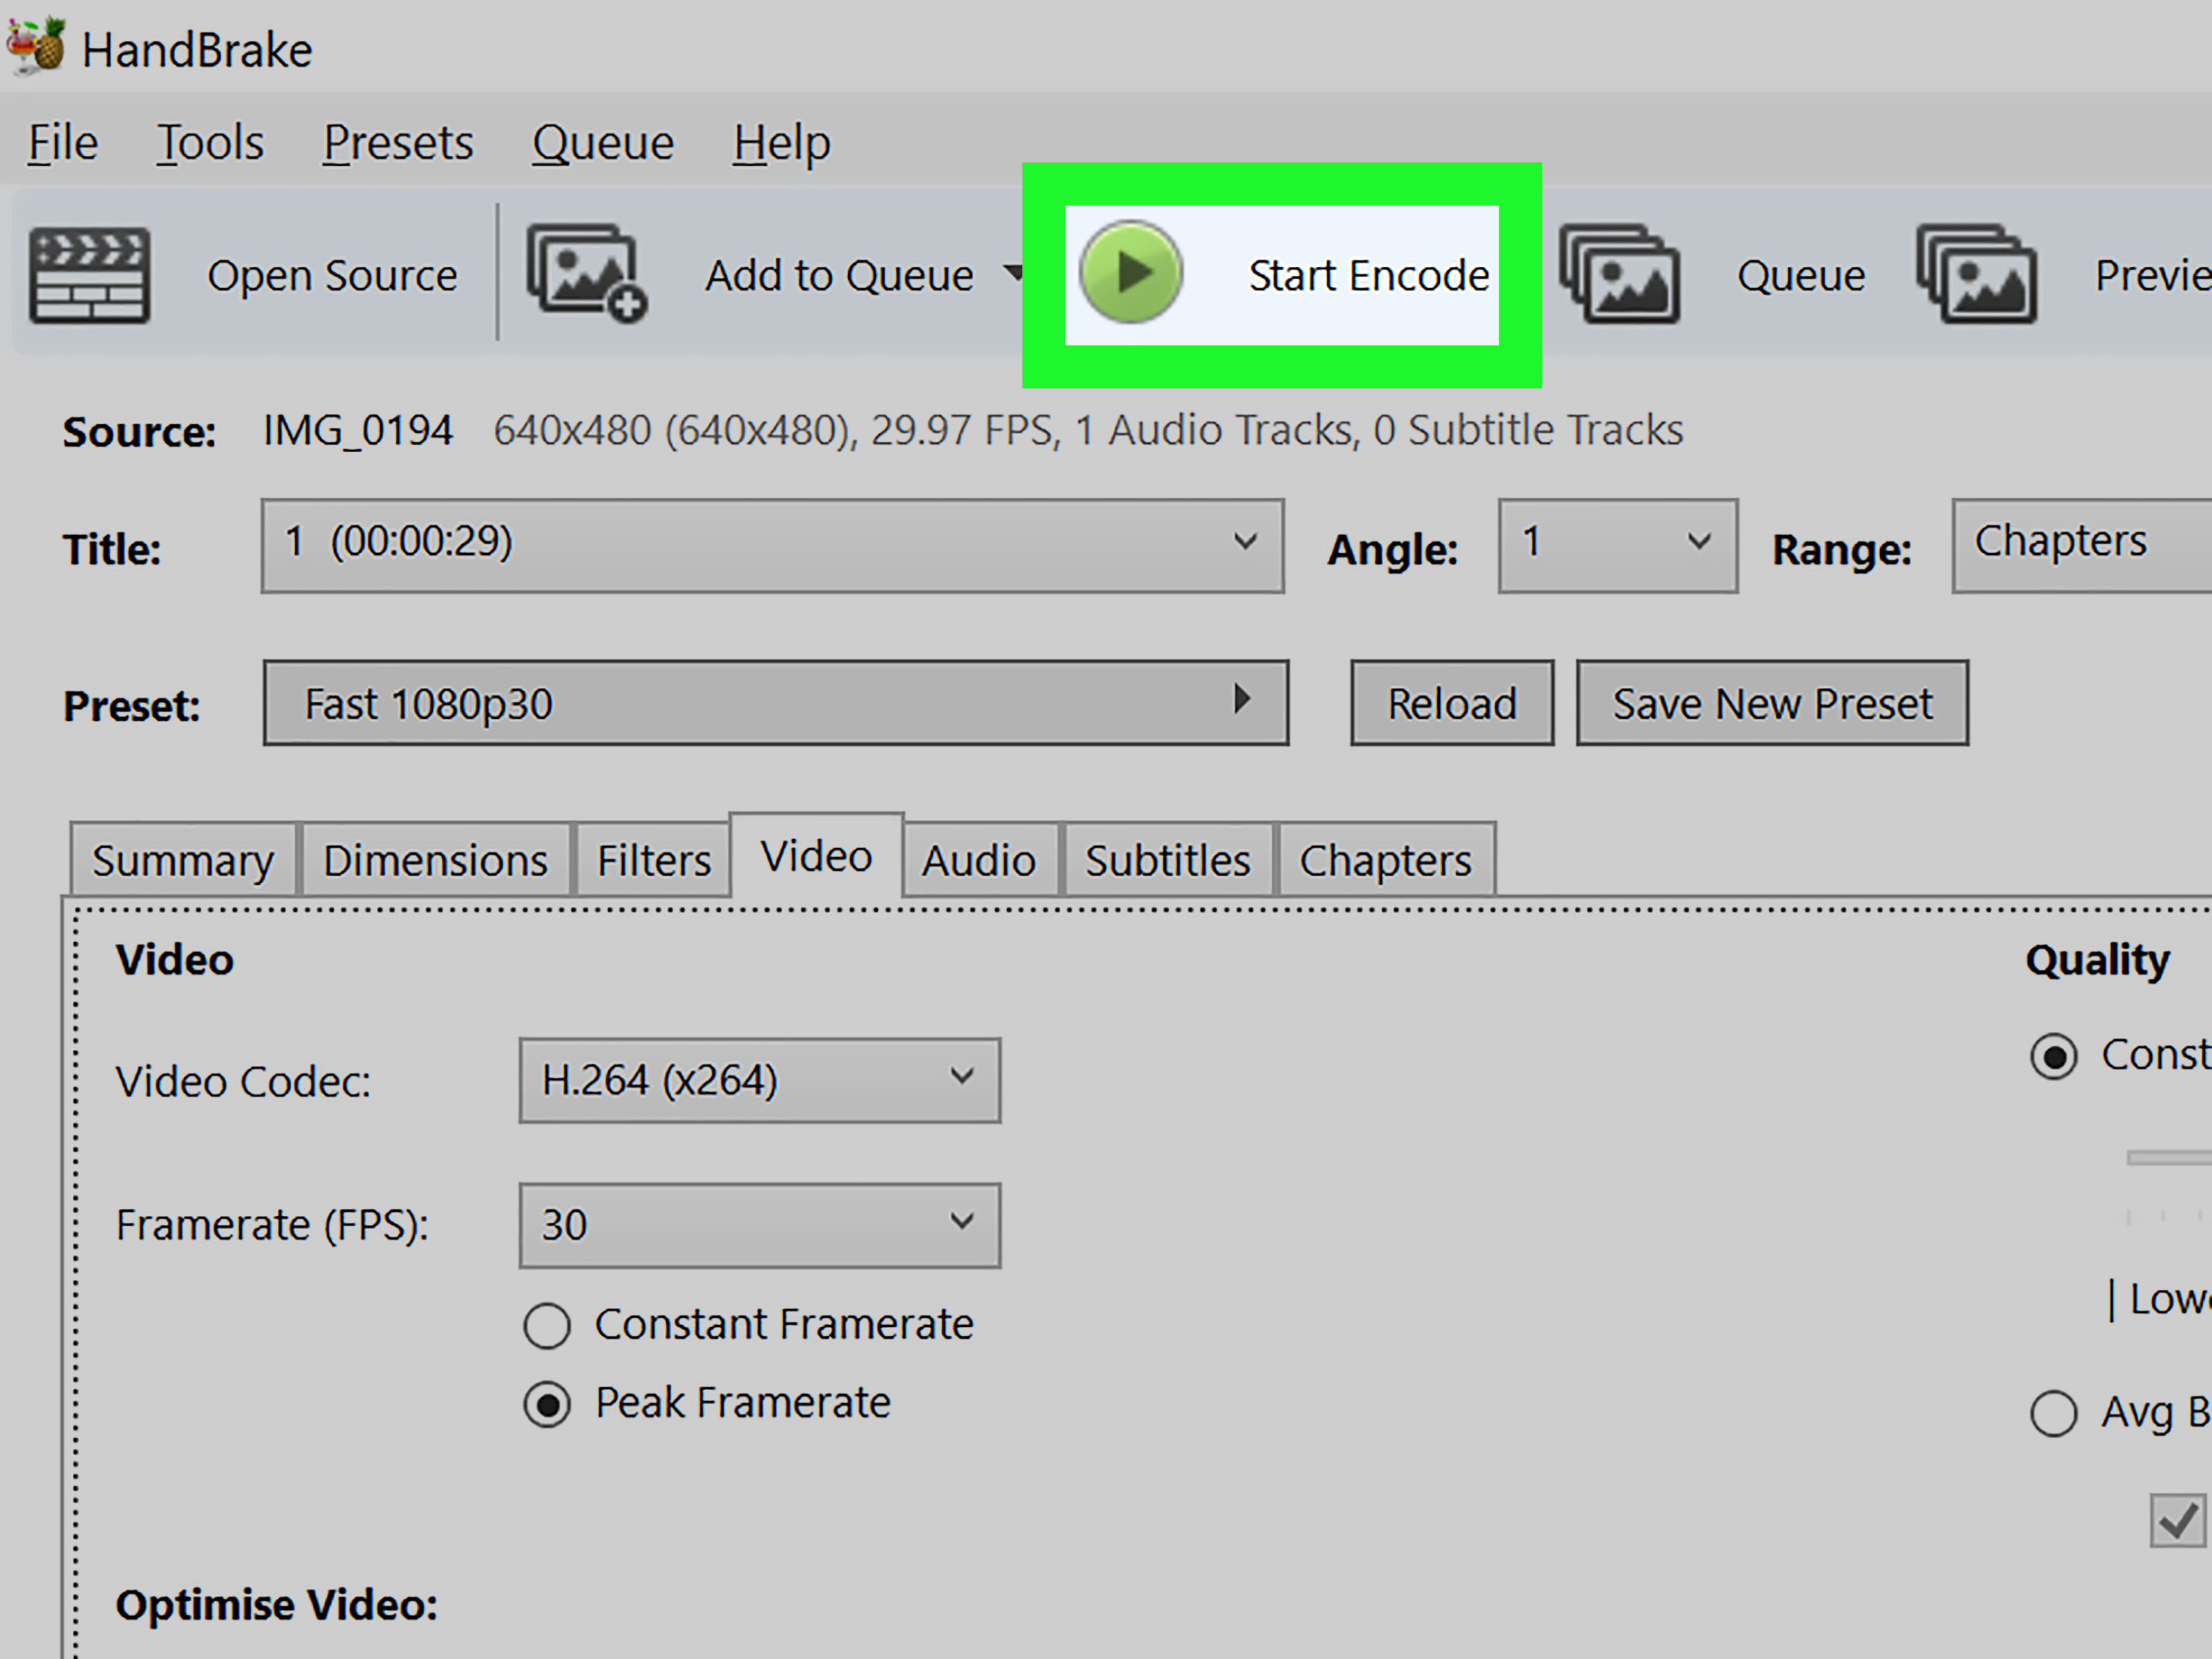Screen dimensions: 2212x1659
Task: Click the Open Source clapperboard icon
Action: click(90, 275)
